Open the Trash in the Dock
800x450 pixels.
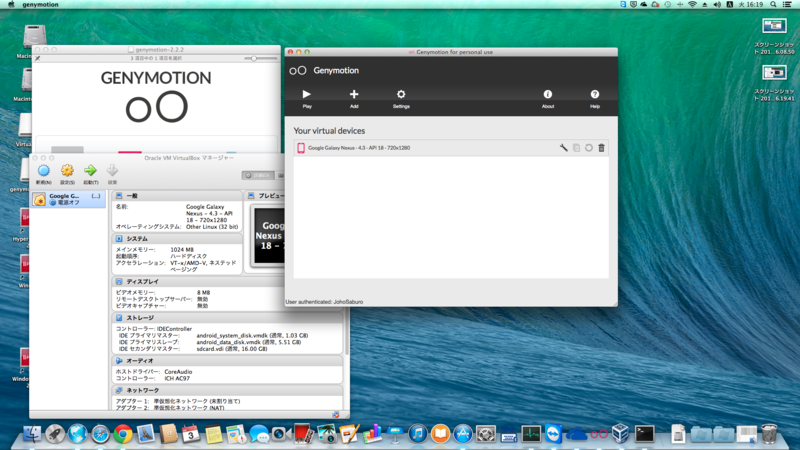tap(769, 434)
